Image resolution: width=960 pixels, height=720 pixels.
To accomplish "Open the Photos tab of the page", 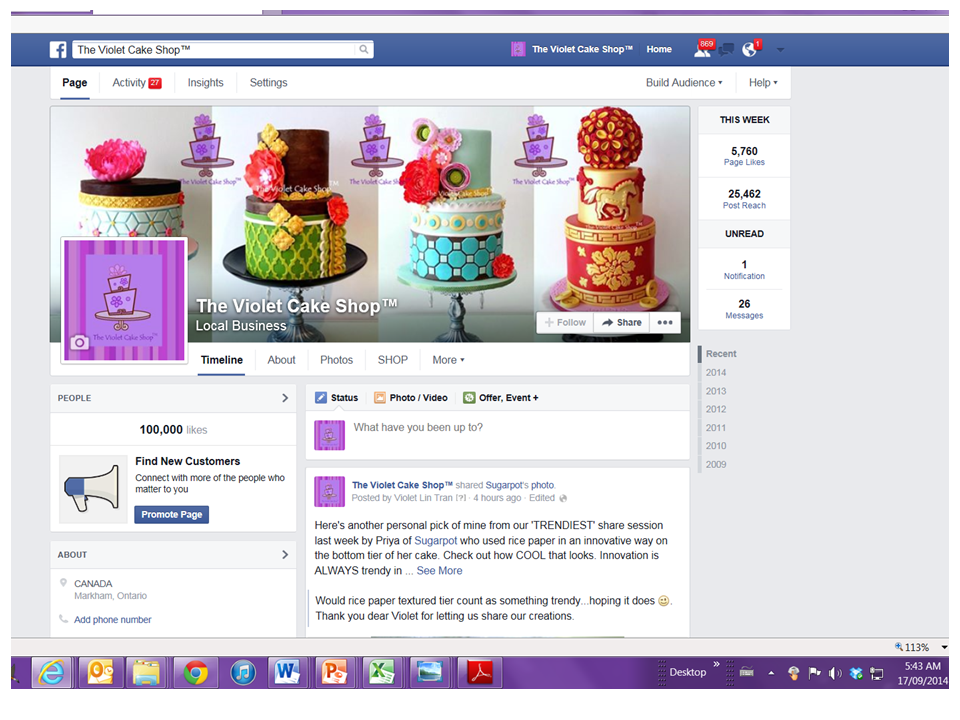I will [336, 360].
